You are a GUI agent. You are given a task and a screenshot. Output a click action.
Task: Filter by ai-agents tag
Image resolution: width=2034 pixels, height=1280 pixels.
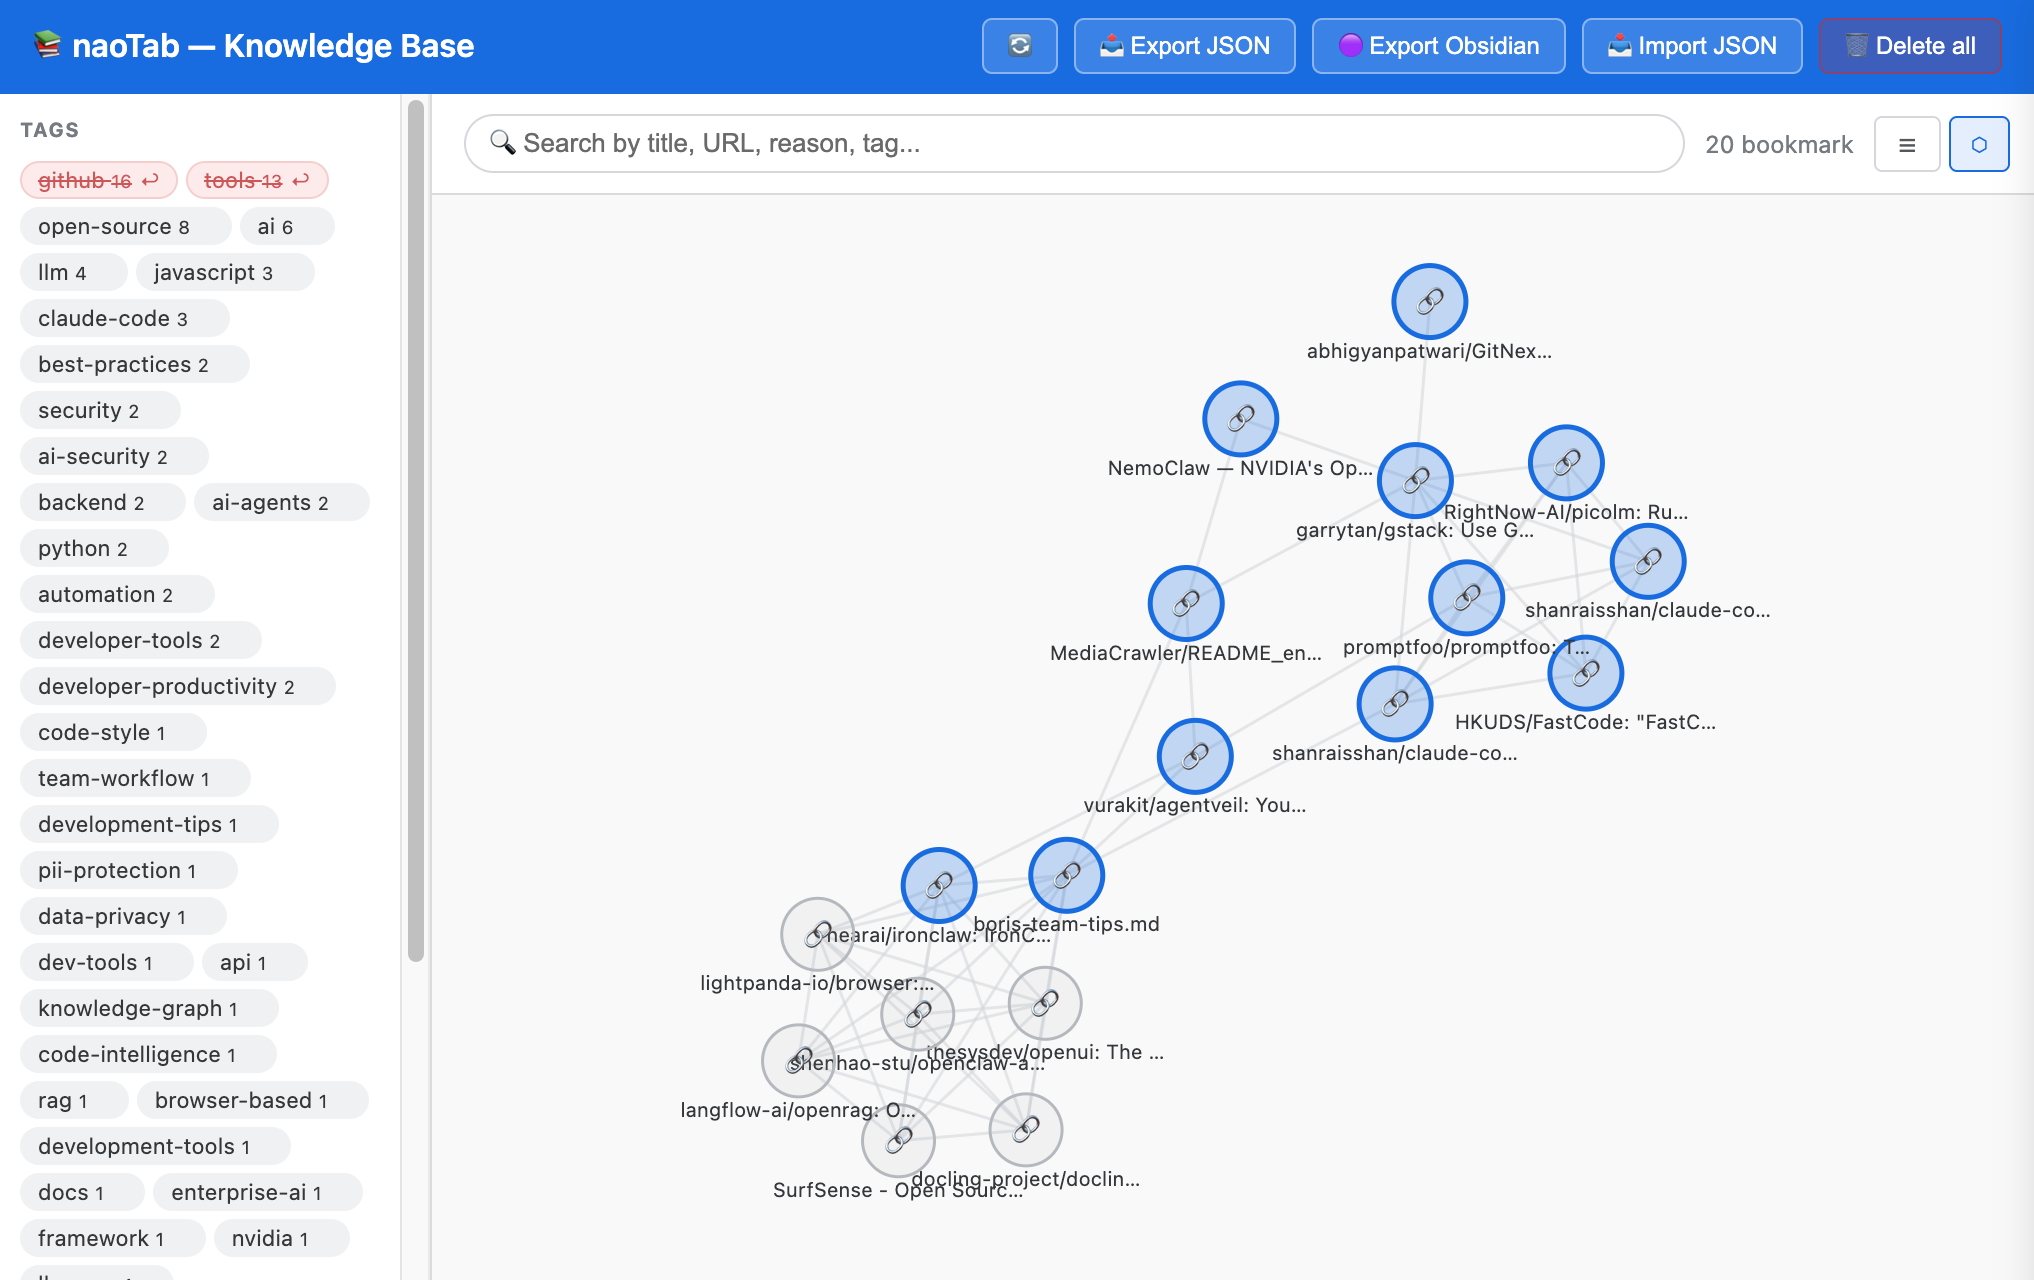coord(282,502)
